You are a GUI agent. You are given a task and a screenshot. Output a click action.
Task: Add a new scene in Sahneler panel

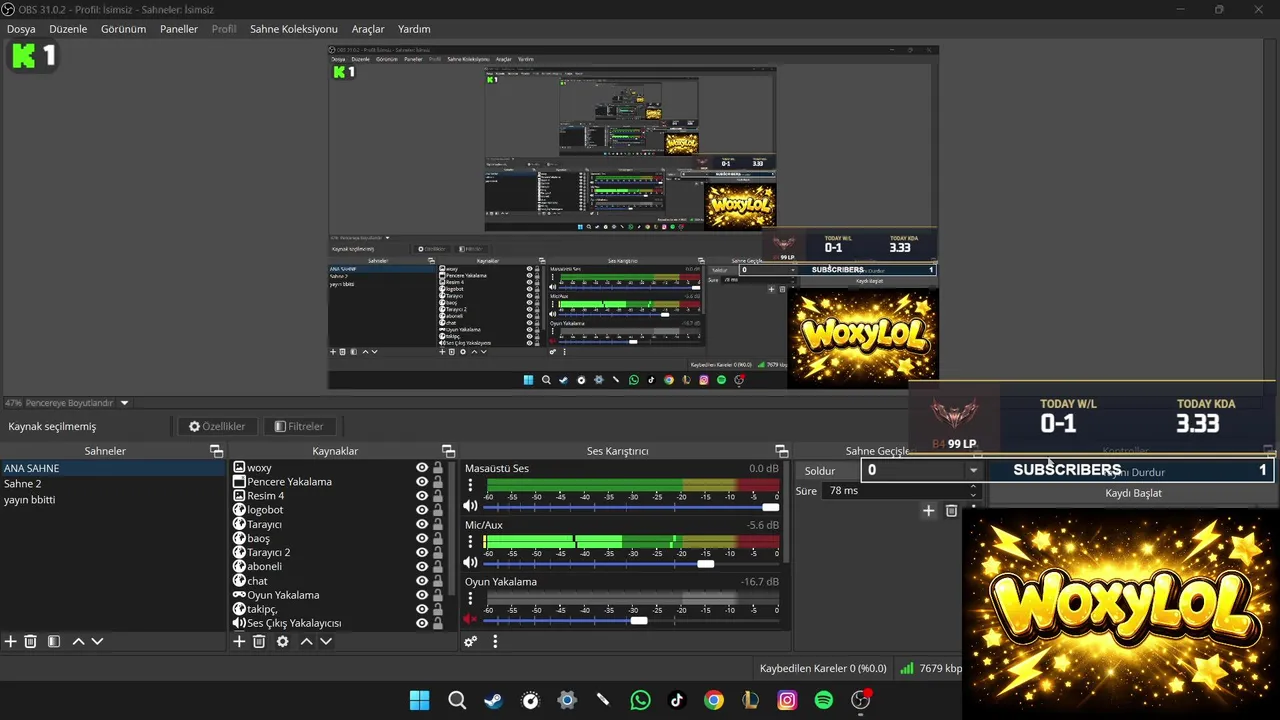pos(11,641)
